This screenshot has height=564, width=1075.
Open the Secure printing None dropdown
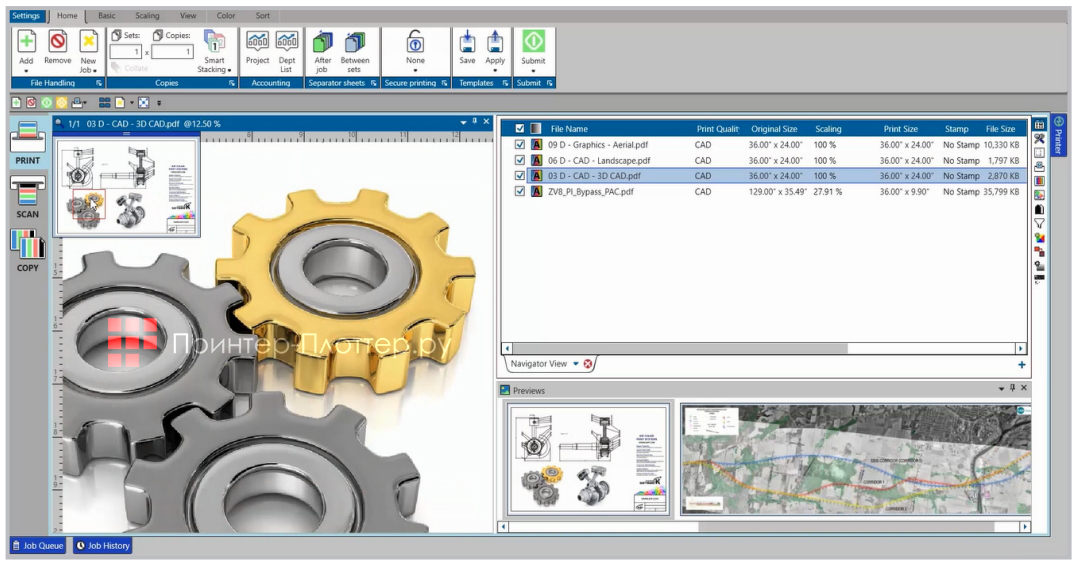point(415,70)
